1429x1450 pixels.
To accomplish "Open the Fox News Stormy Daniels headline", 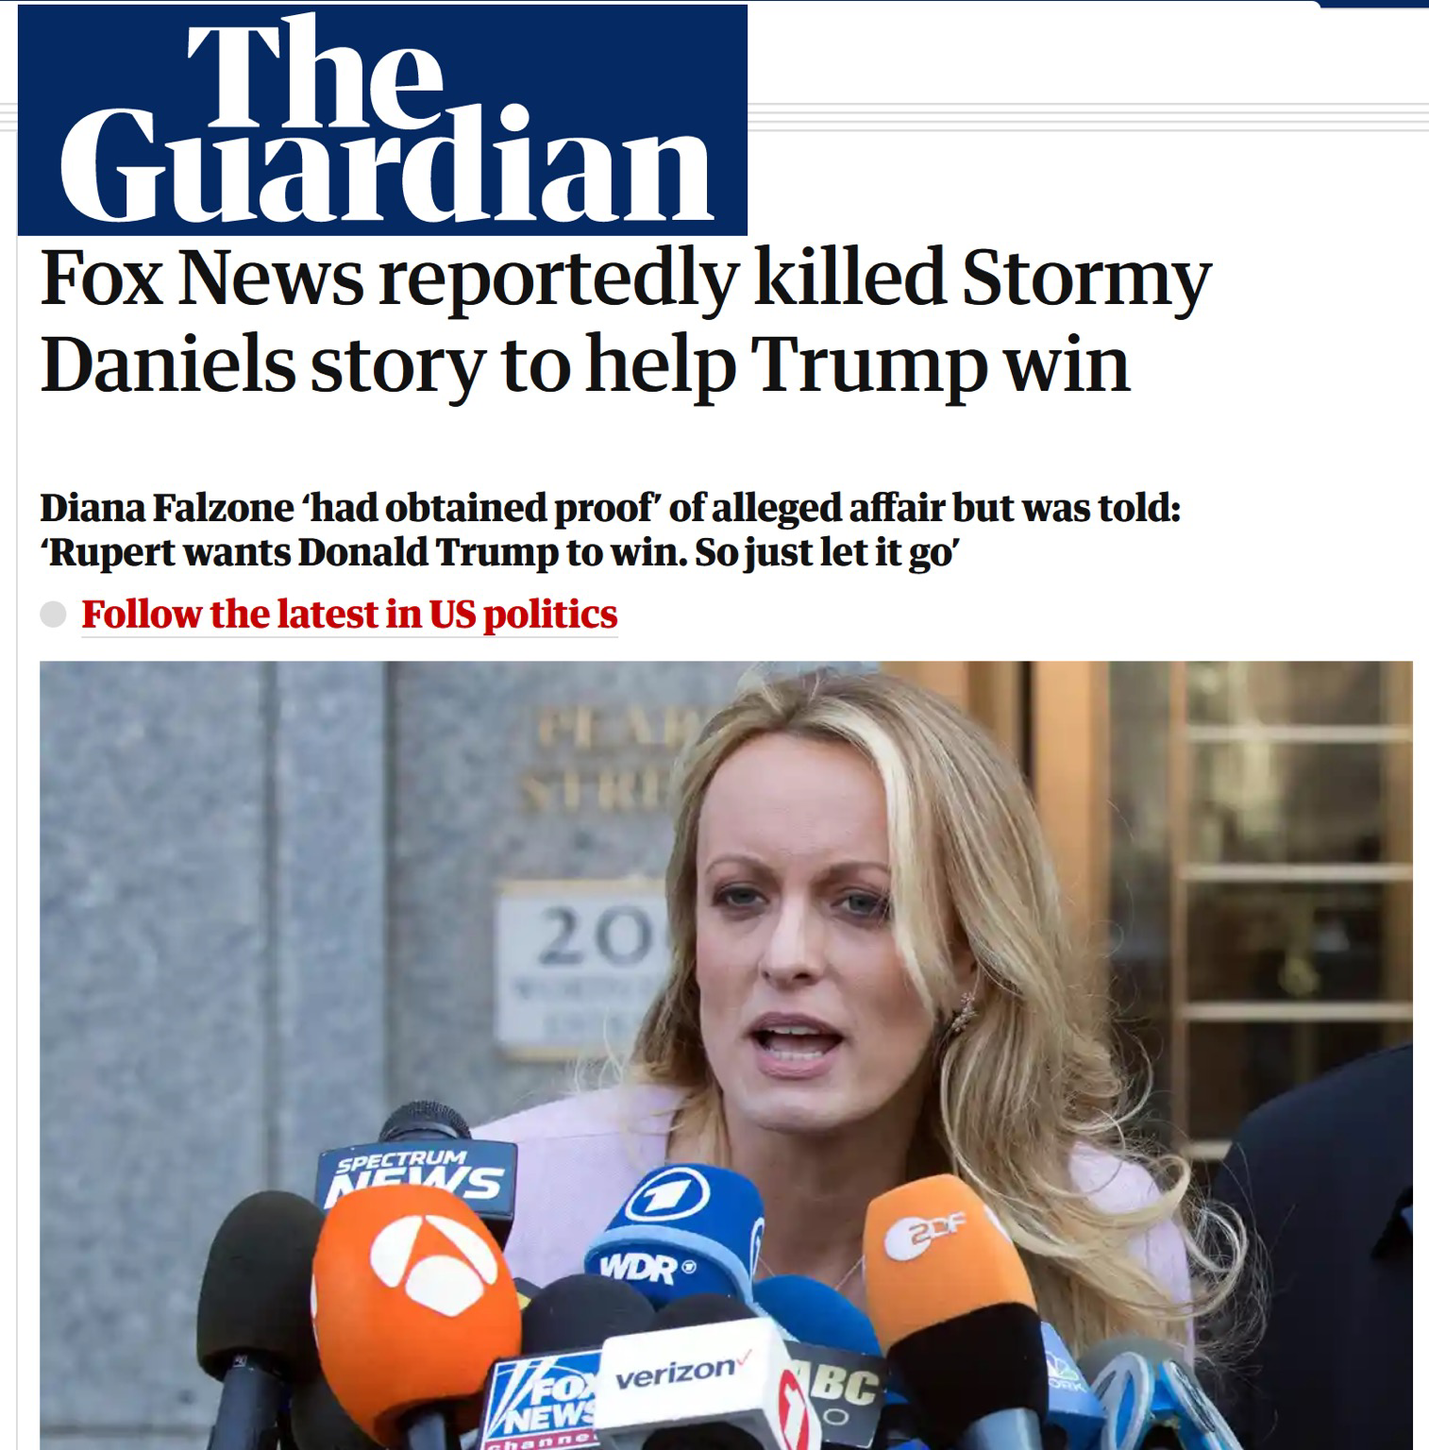I will click(x=625, y=320).
